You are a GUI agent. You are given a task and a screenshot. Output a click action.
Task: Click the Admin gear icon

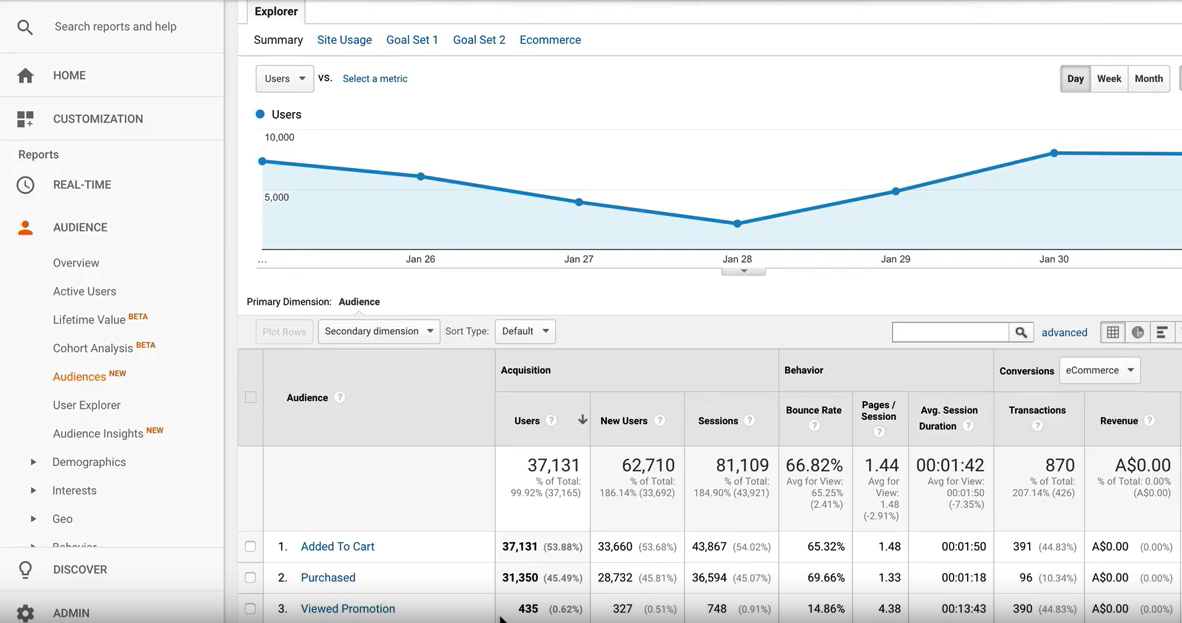[25, 613]
